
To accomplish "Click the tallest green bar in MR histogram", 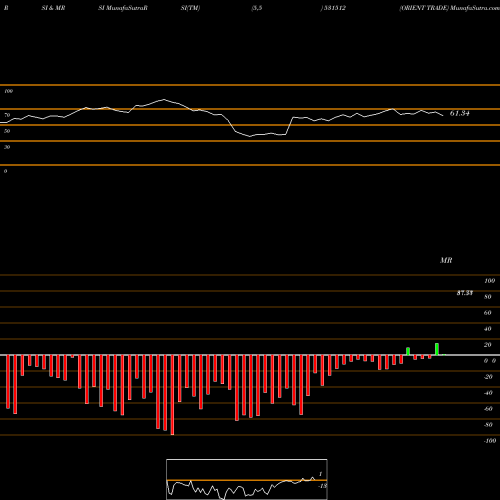I will click(x=437, y=349).
